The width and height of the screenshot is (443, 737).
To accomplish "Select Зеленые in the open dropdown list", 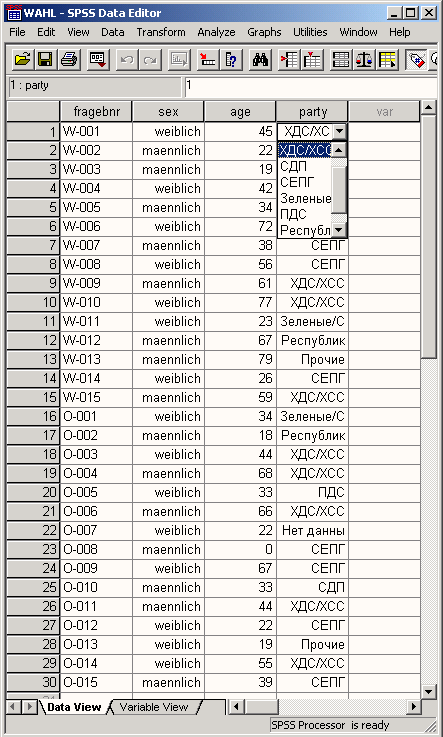I will [x=305, y=198].
